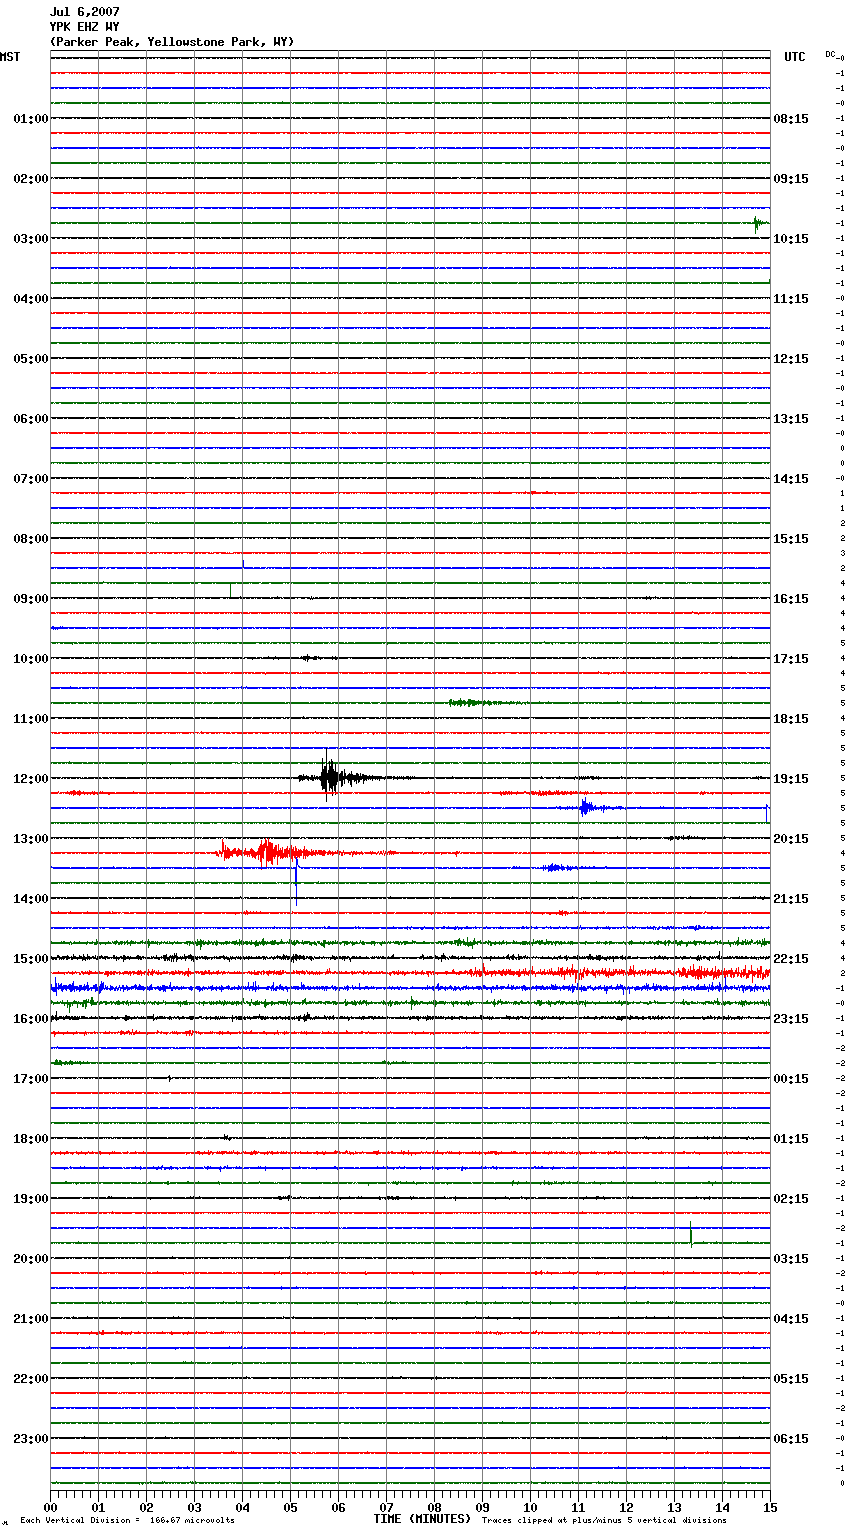Click the "06:00" MST time label

[31, 419]
